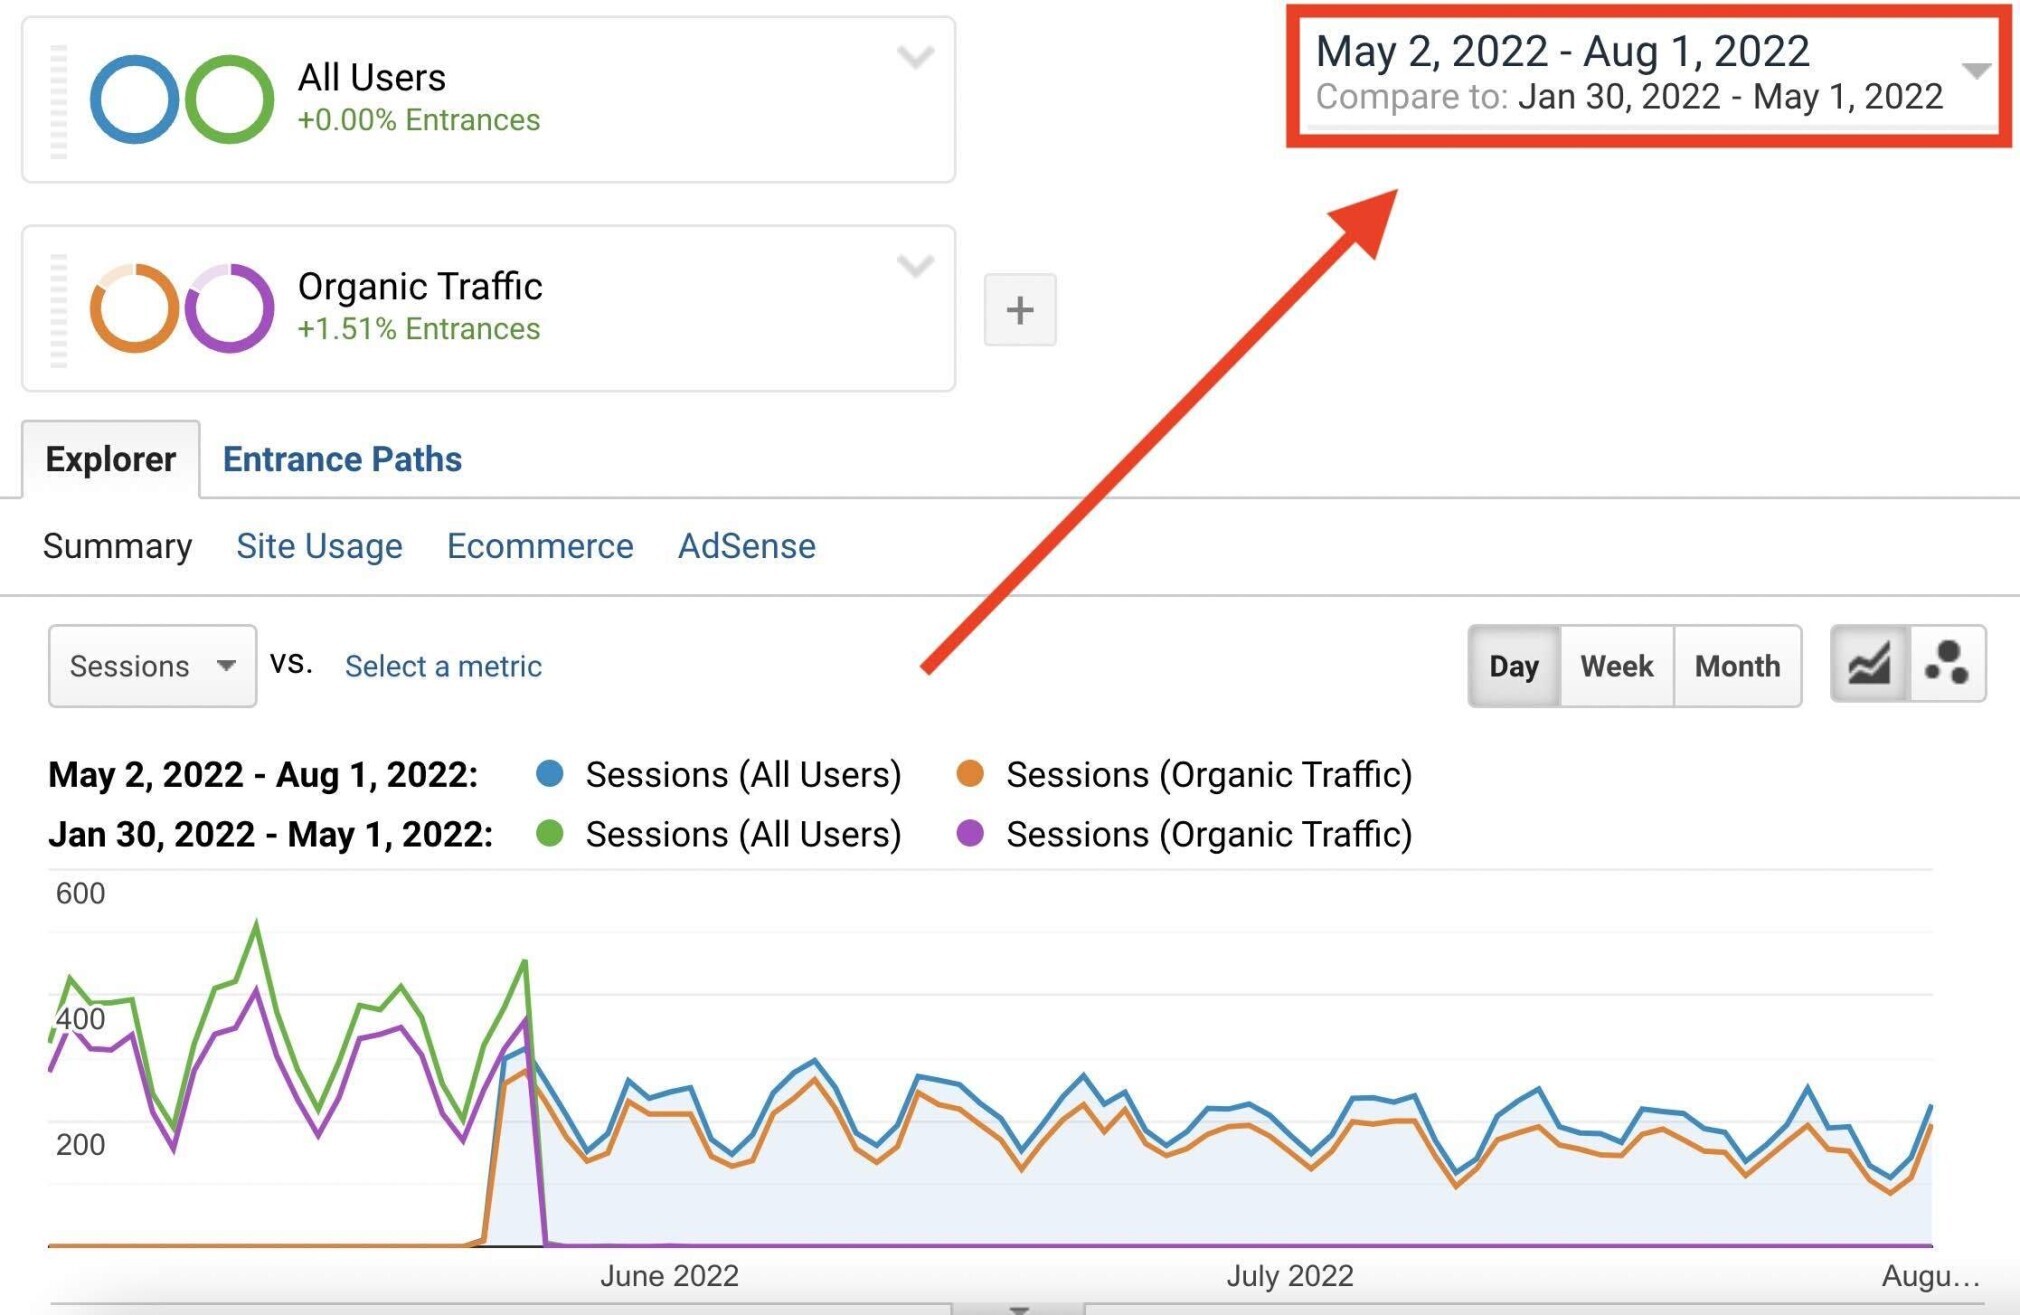This screenshot has height=1315, width=2020.
Task: Open the Sessions metric dropdown
Action: [x=151, y=666]
